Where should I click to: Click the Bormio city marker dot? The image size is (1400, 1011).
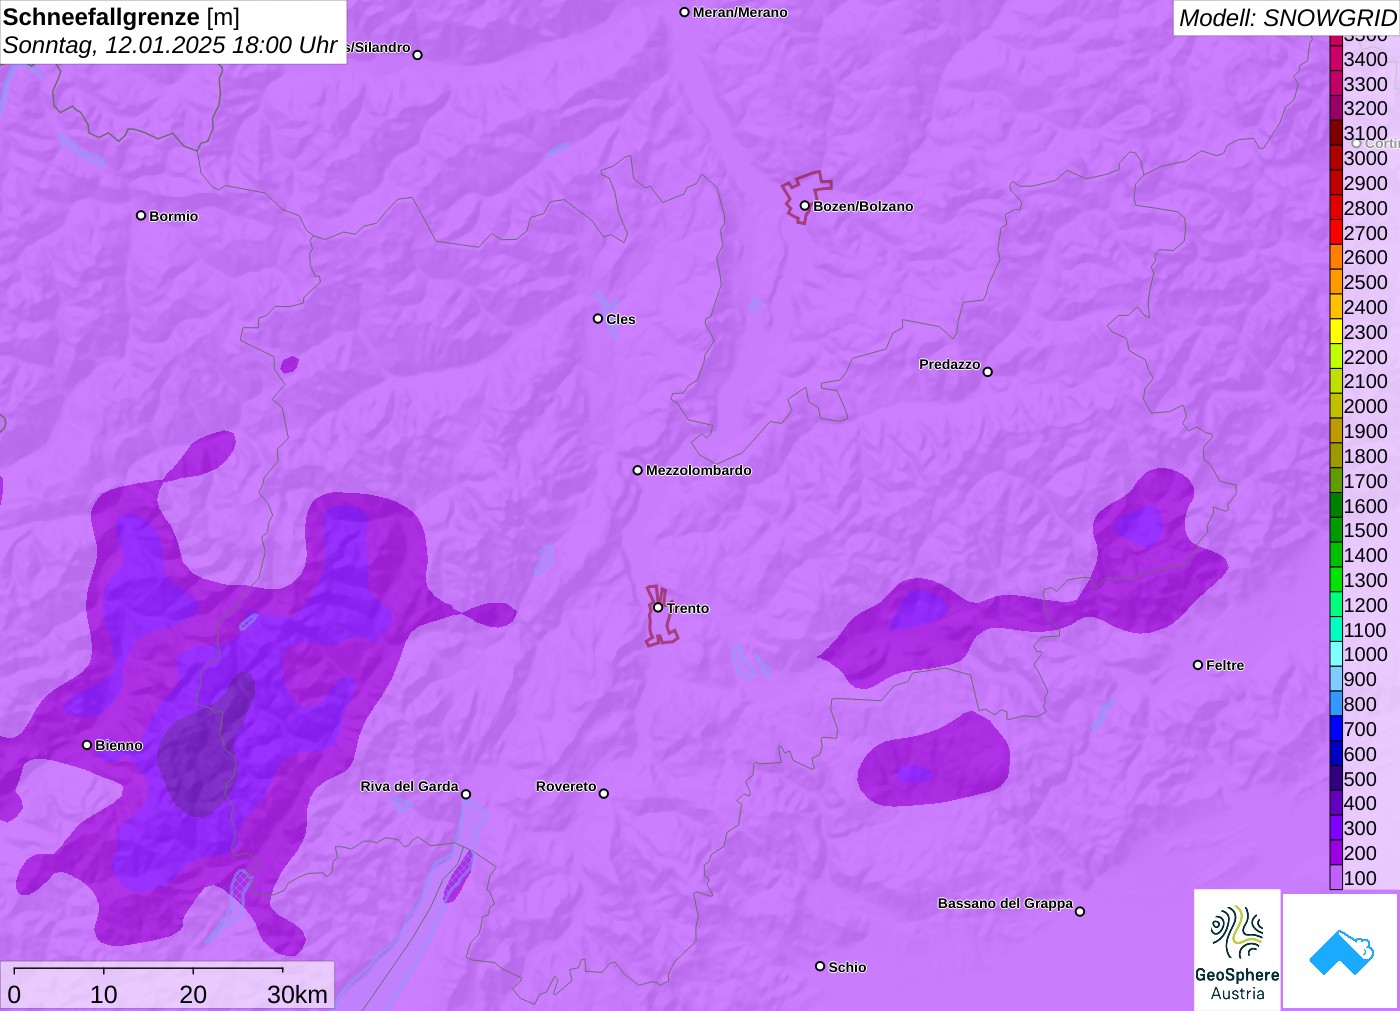click(141, 216)
